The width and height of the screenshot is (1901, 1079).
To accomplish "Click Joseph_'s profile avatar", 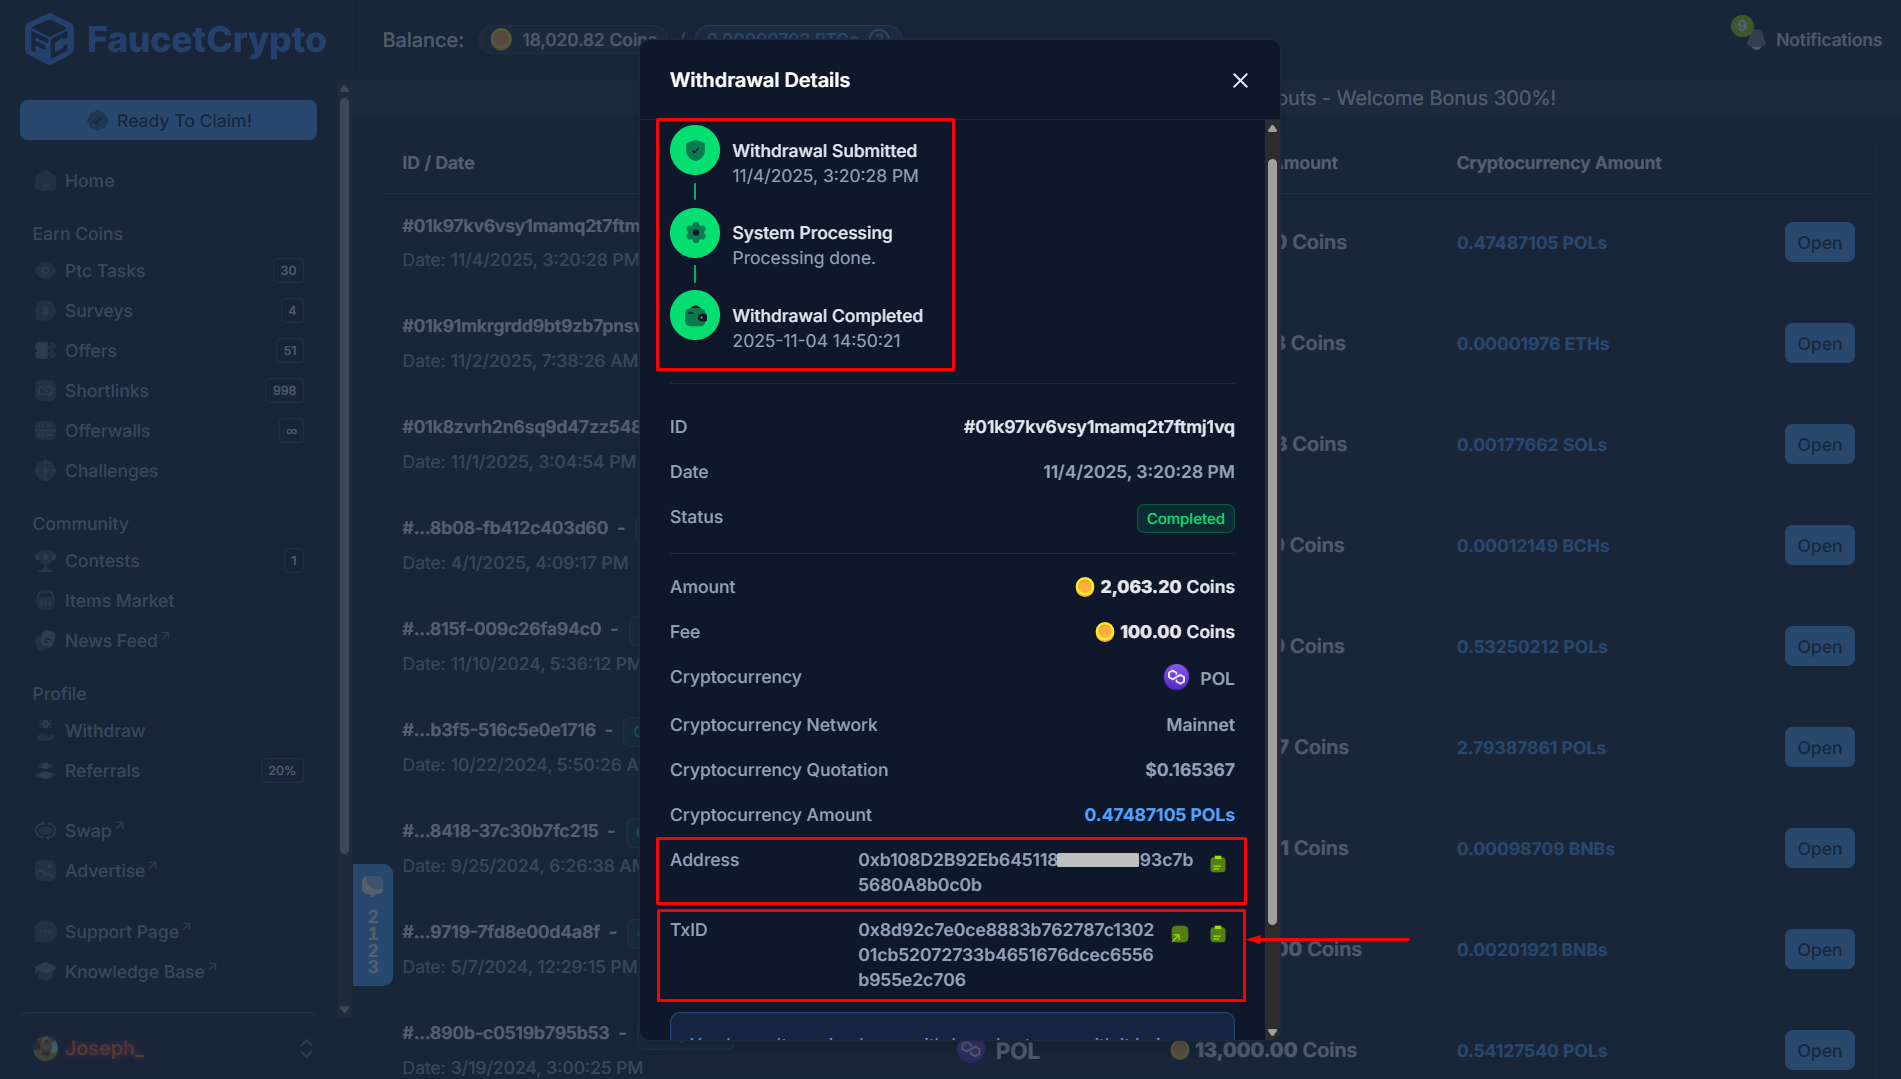I will click(x=45, y=1047).
